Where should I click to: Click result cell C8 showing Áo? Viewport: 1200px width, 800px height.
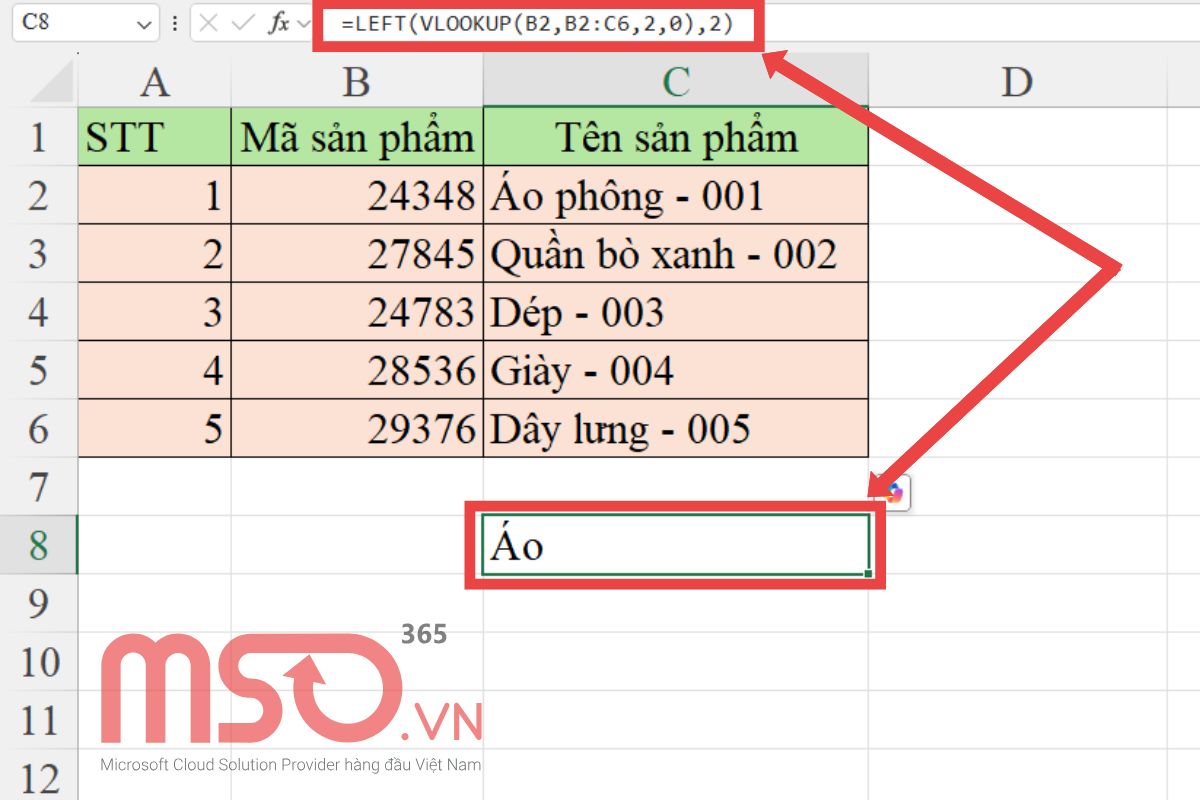[x=676, y=545]
